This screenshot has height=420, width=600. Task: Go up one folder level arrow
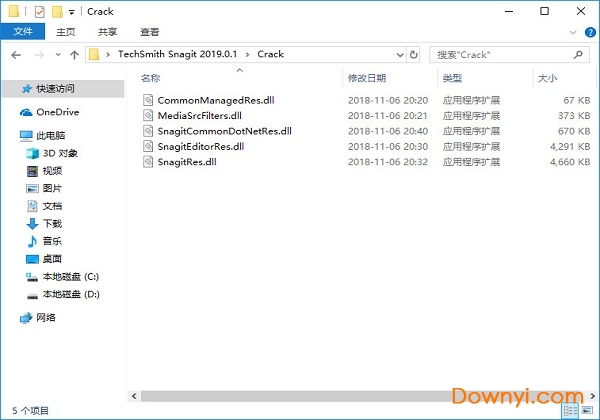75,55
